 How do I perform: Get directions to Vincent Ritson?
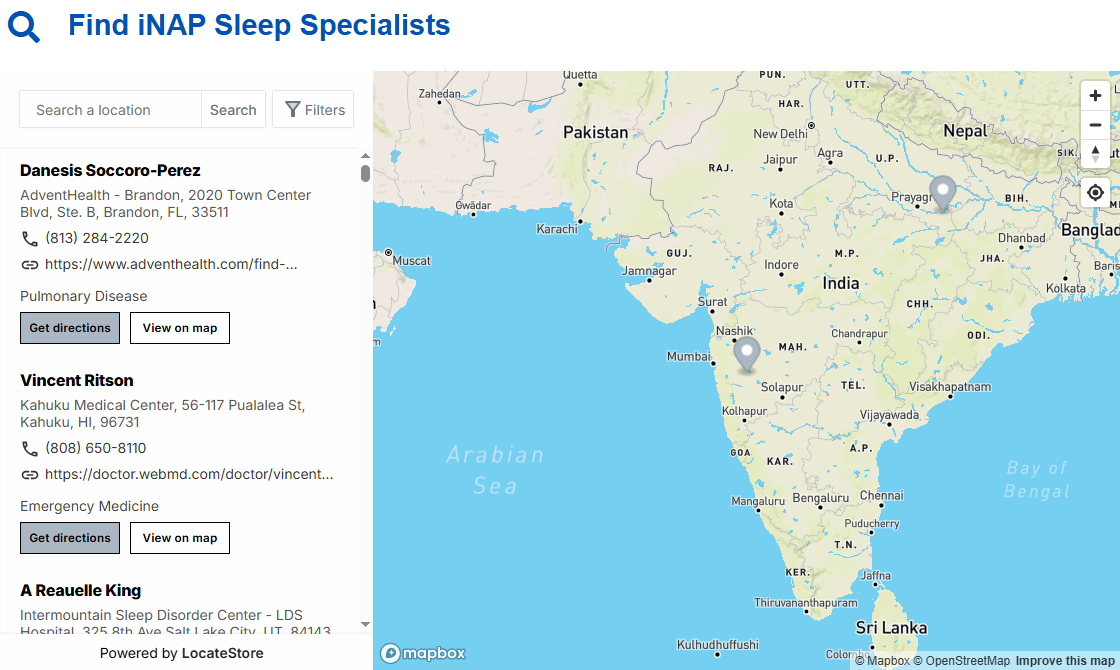click(x=70, y=538)
